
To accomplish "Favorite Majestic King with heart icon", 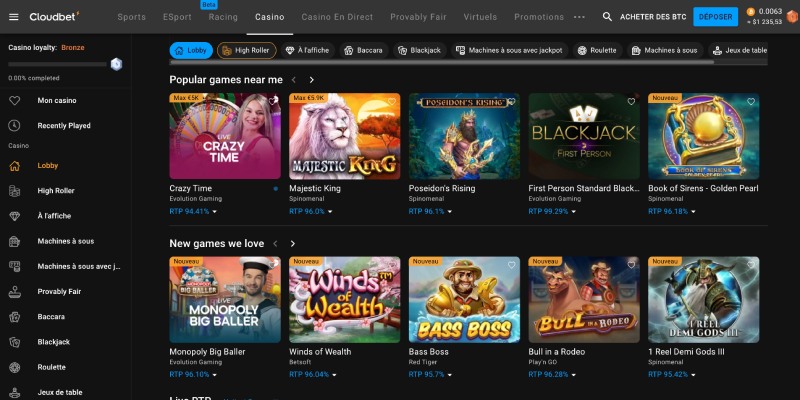I will (x=392, y=102).
